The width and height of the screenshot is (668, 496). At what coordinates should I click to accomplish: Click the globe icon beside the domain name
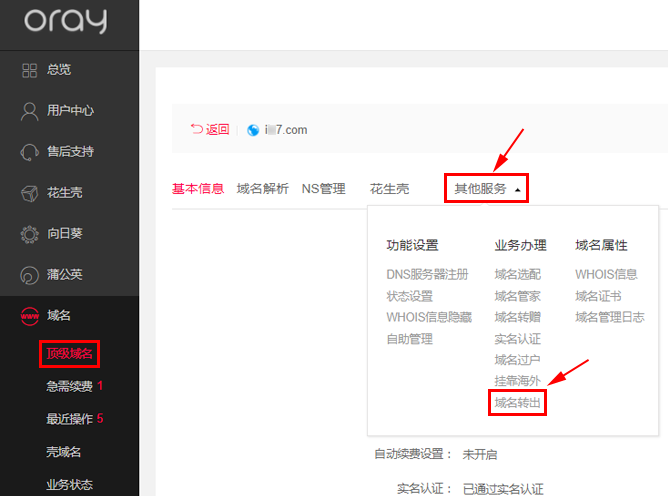pos(253,130)
